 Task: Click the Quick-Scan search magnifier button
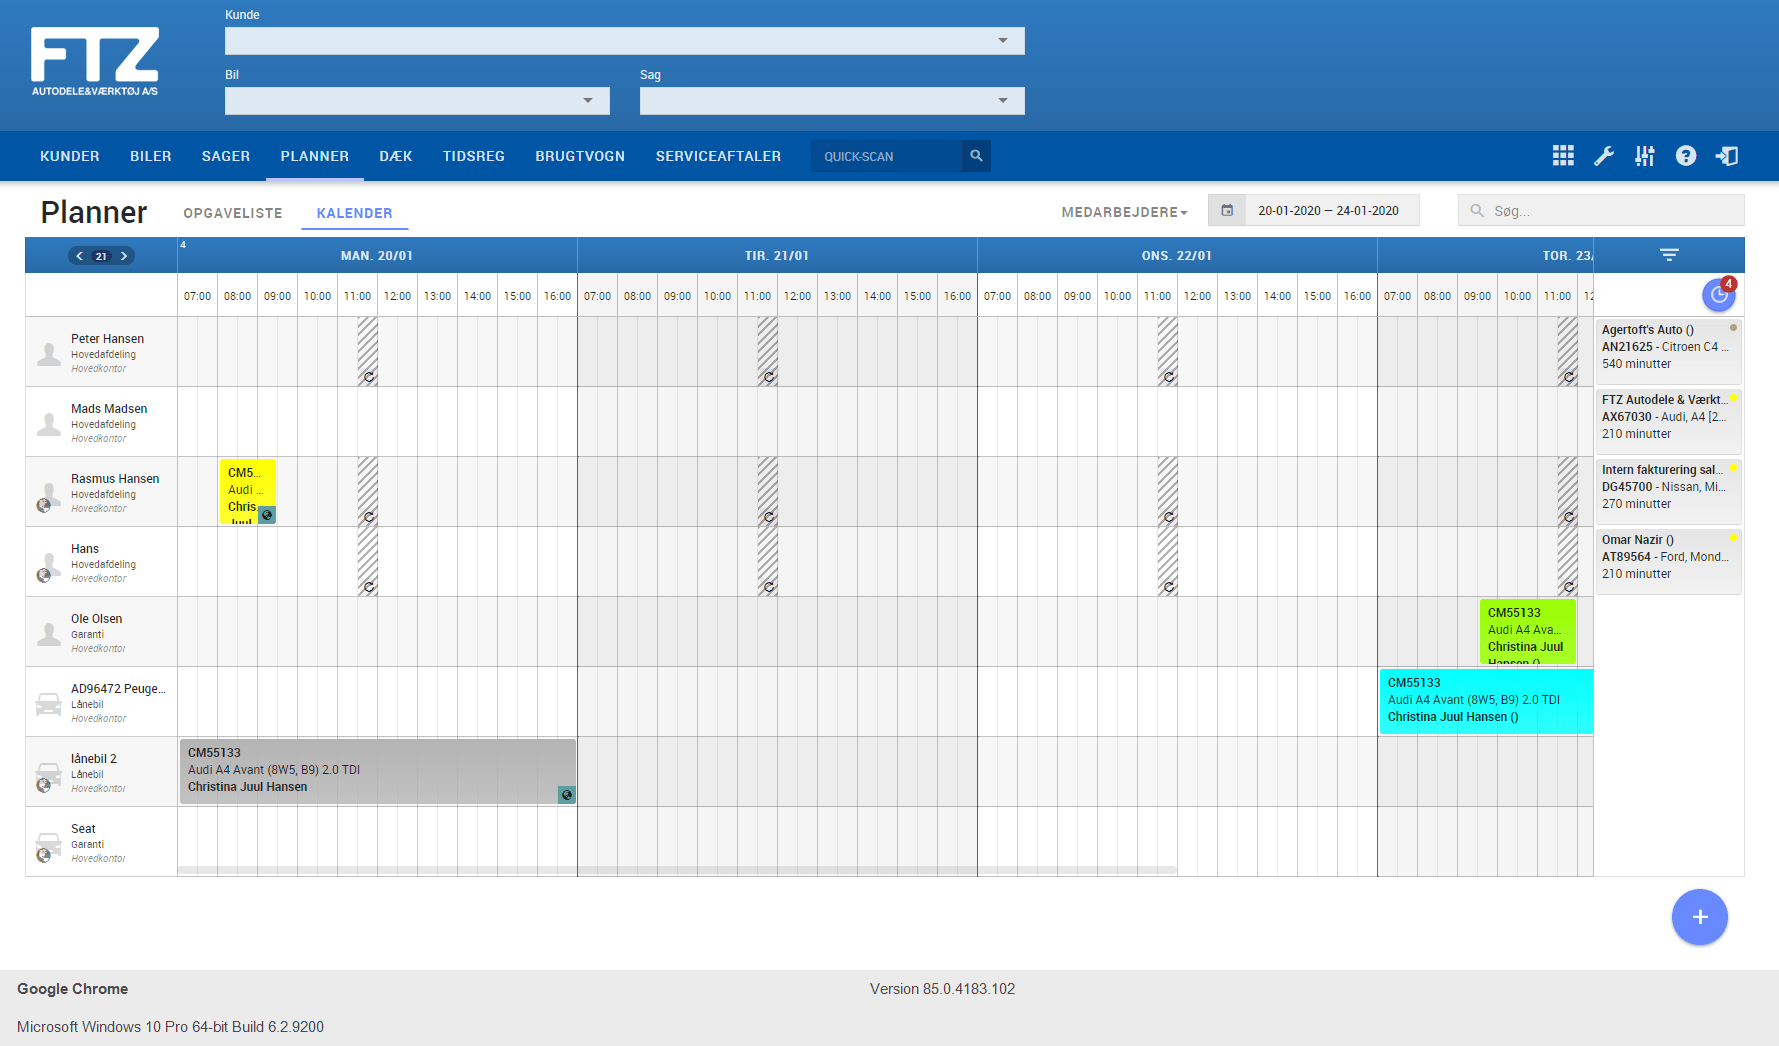pyautogui.click(x=976, y=156)
